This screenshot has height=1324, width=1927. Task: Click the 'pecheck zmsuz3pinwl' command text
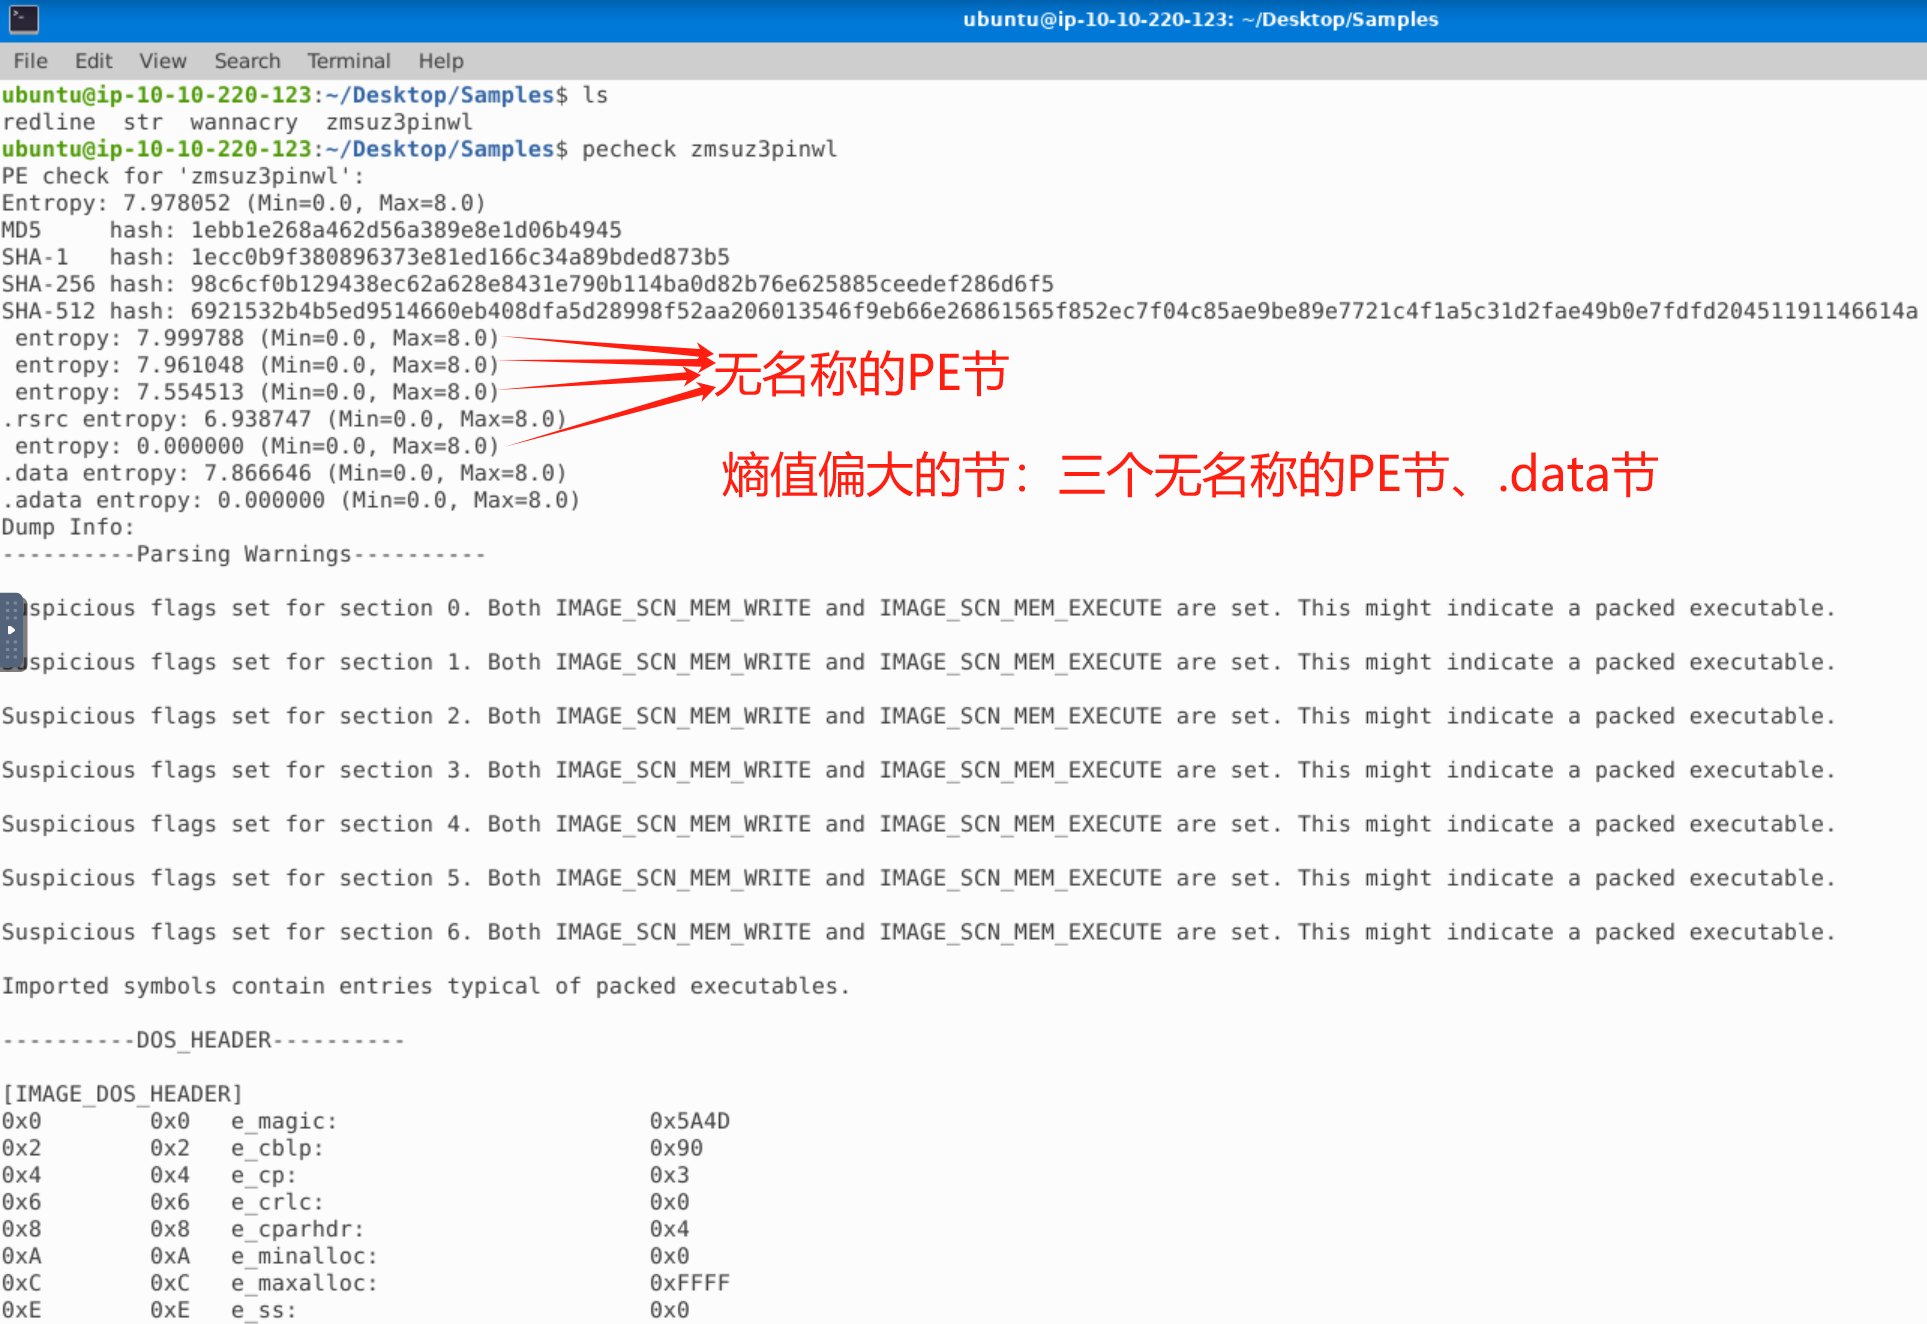click(710, 149)
